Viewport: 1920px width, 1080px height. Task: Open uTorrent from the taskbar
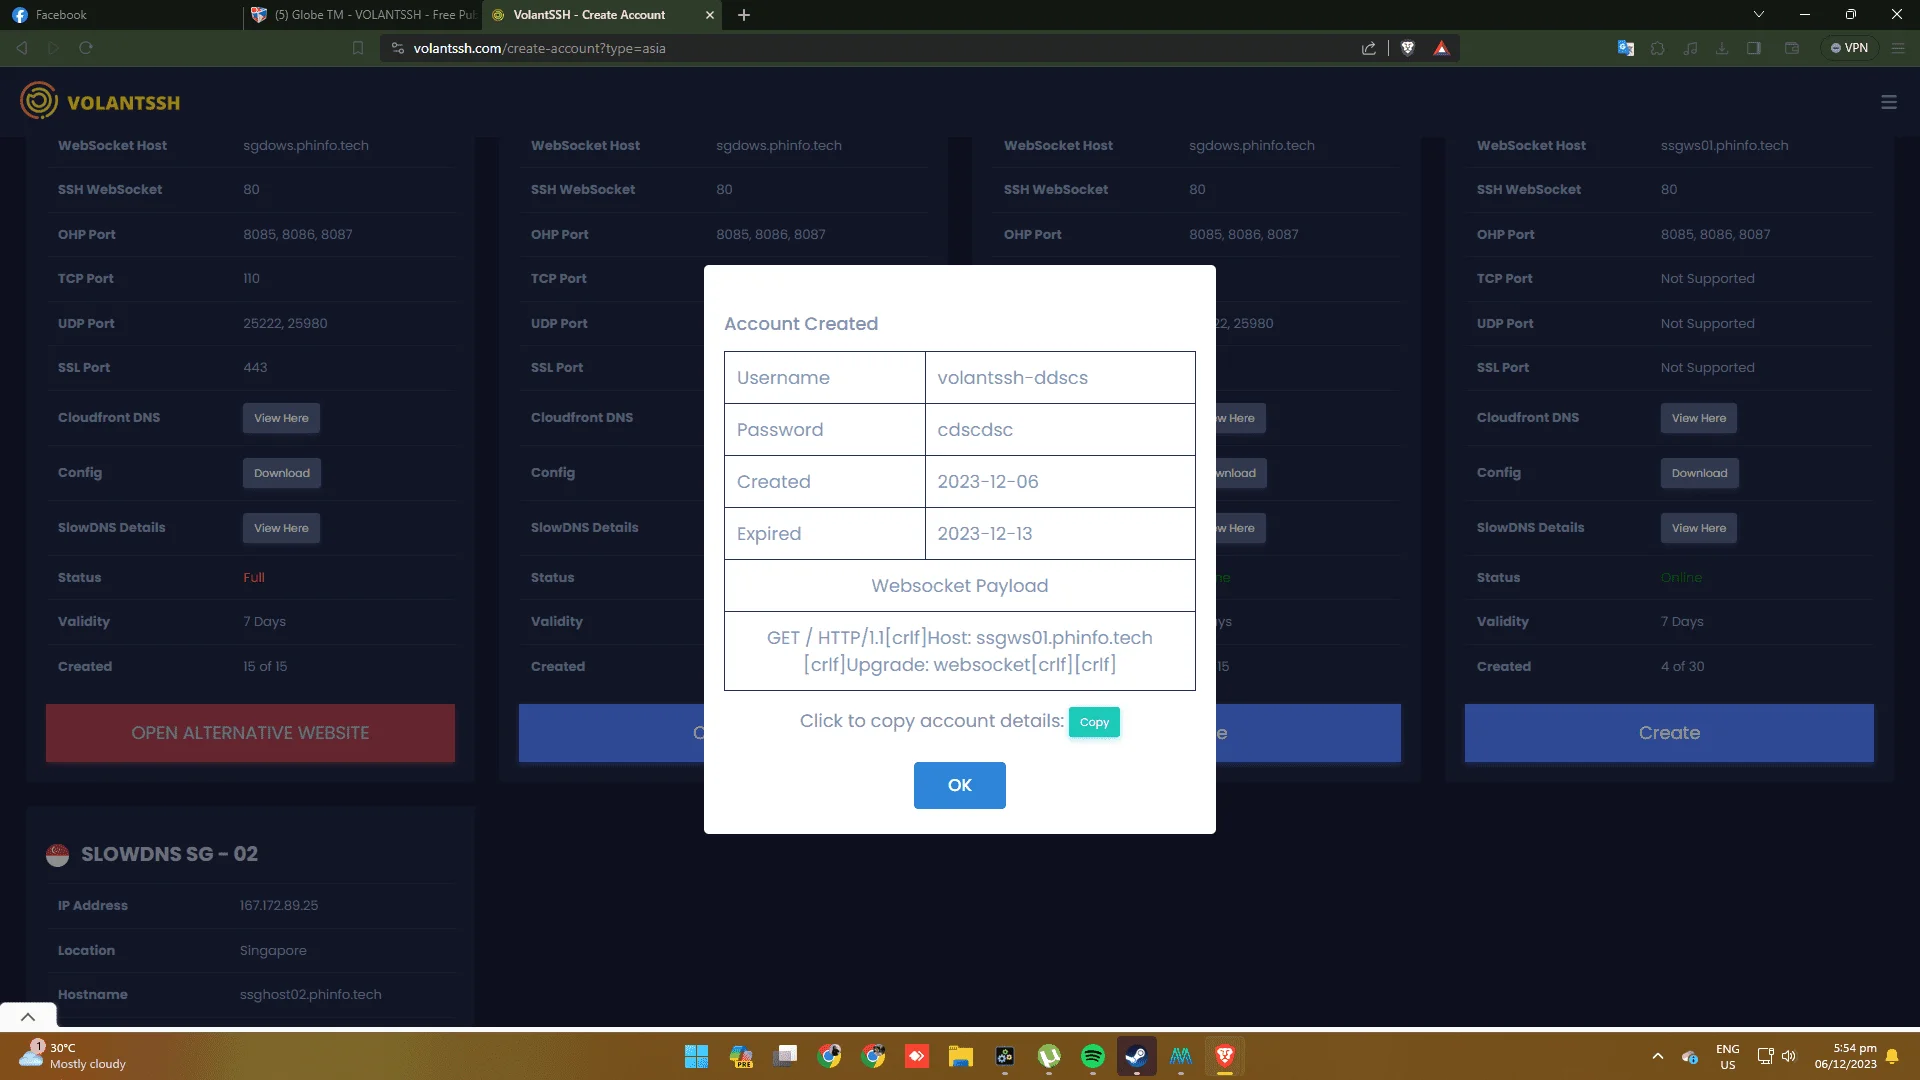coord(1049,1056)
